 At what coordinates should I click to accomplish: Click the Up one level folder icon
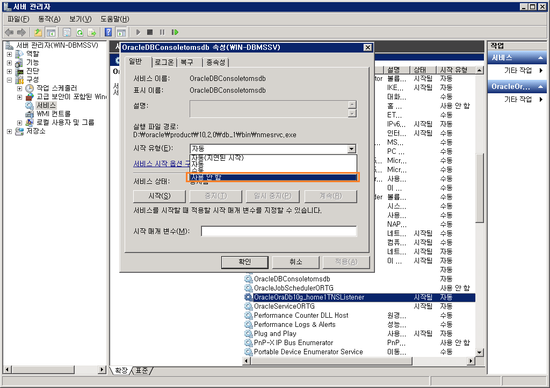tap(38, 33)
